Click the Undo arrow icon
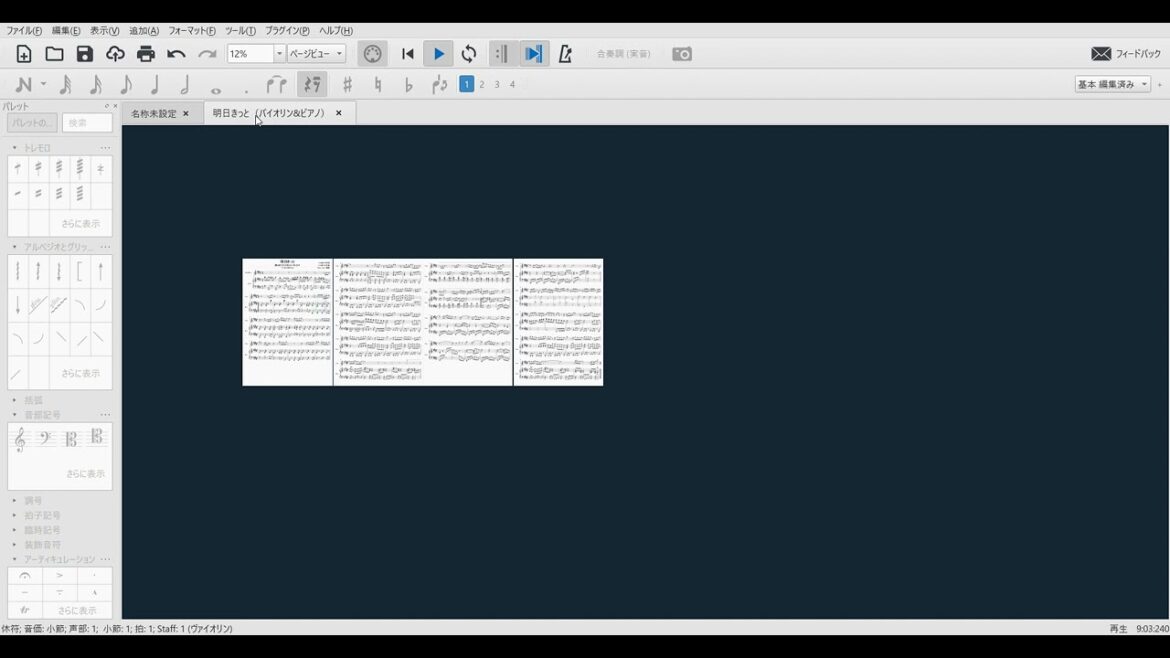The image size is (1170, 658). coord(176,54)
